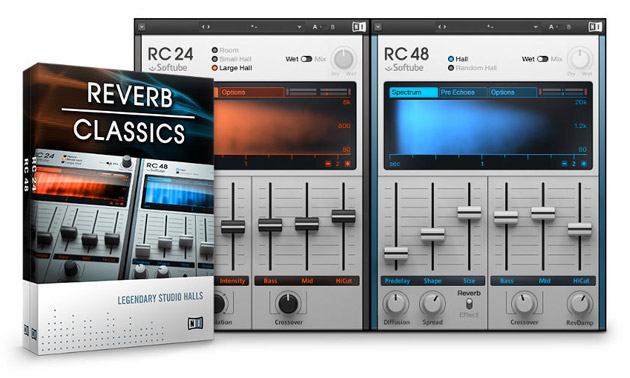Click the orange minus zoom button in RC 24

pyautogui.click(x=328, y=164)
